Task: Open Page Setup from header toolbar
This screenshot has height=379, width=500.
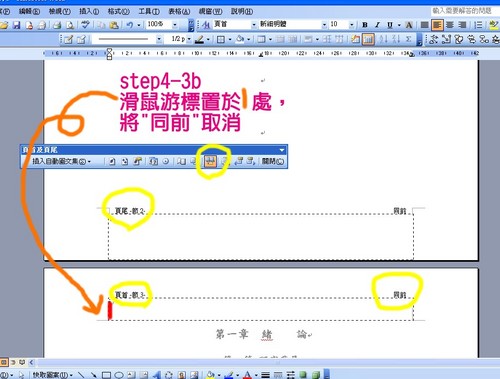Action: coord(181,162)
